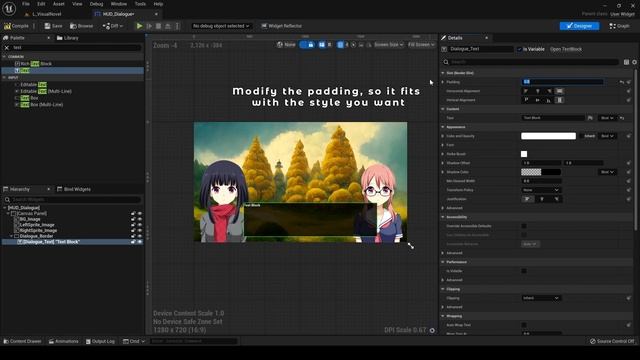Open the Debug menu
This screenshot has height=360, width=640.
tap(96, 4)
